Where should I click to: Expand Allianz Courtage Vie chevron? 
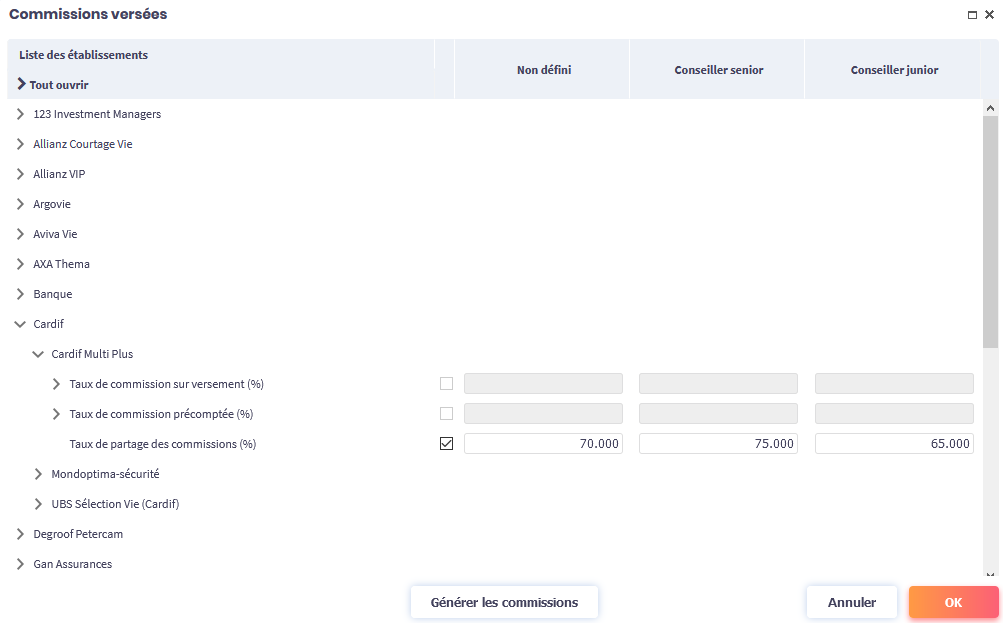pyautogui.click(x=21, y=144)
